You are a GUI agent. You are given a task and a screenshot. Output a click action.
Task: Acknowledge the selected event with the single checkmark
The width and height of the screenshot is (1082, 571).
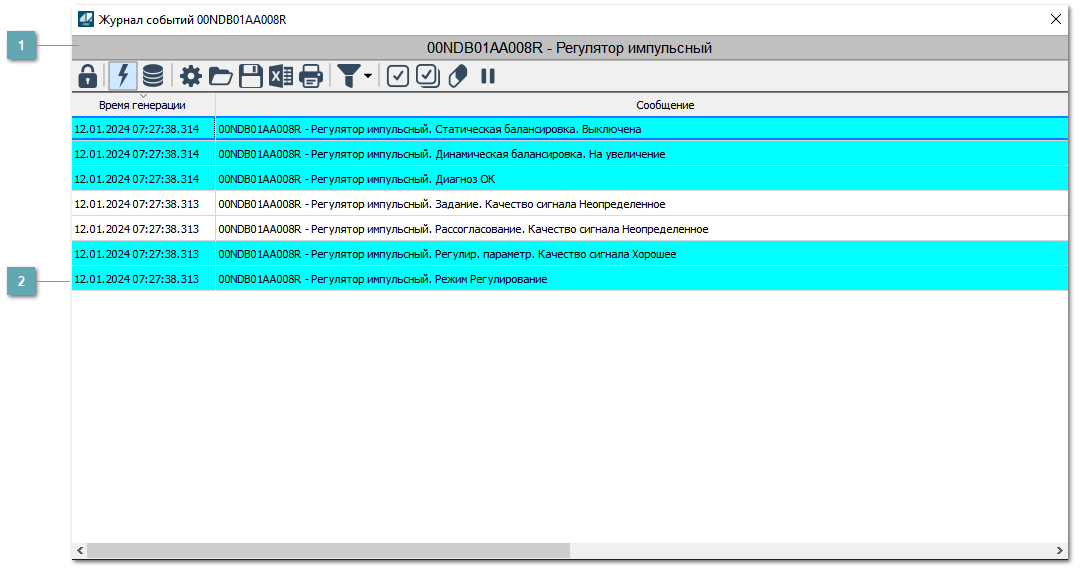(x=398, y=76)
